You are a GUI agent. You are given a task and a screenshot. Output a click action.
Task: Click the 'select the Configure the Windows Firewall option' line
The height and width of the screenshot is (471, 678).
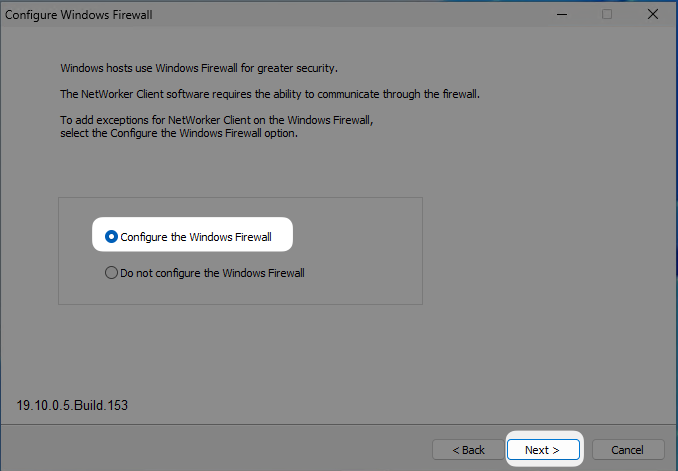point(180,132)
